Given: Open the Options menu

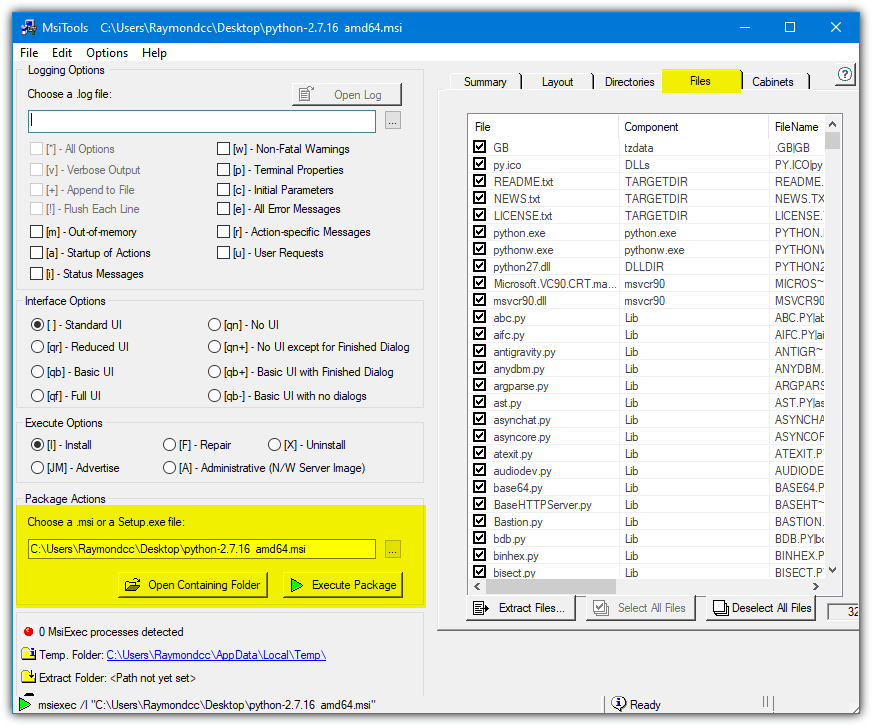Looking at the screenshot, I should pyautogui.click(x=107, y=53).
